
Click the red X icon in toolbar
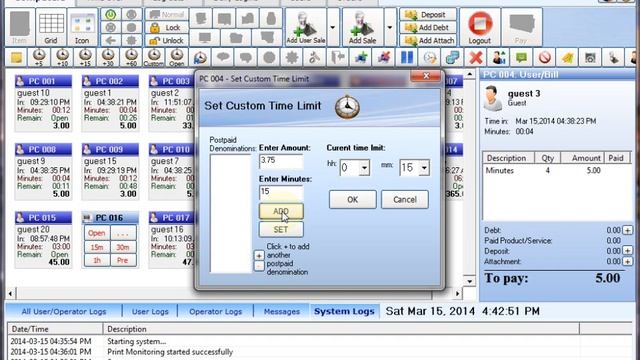(476, 58)
